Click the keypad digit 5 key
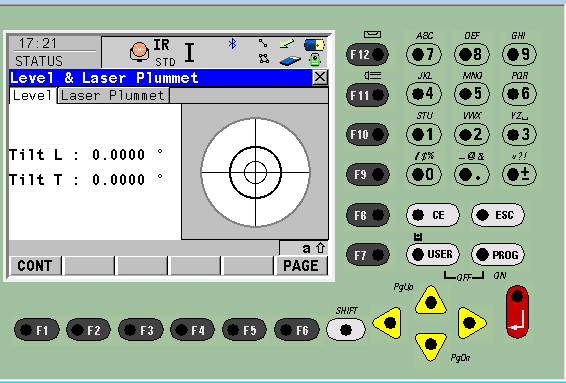 tap(472, 94)
